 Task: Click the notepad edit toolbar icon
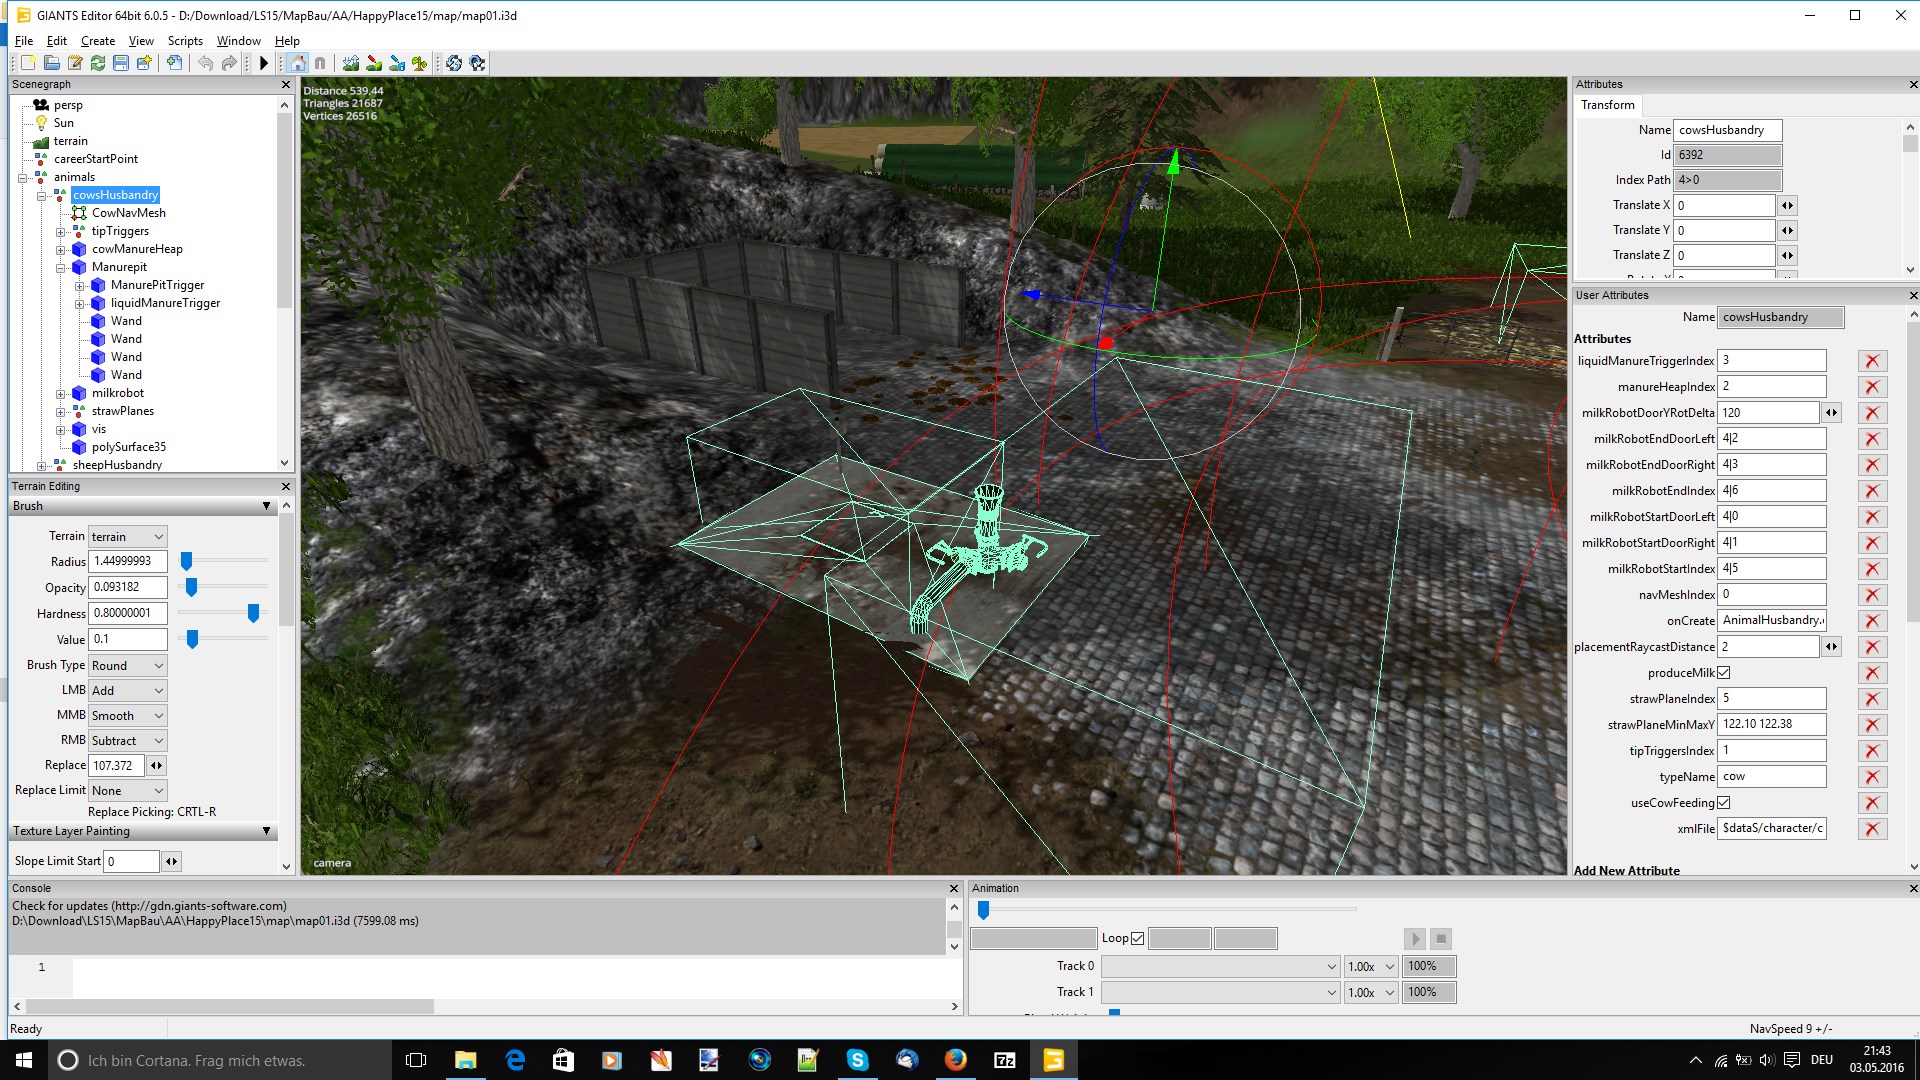(x=75, y=63)
